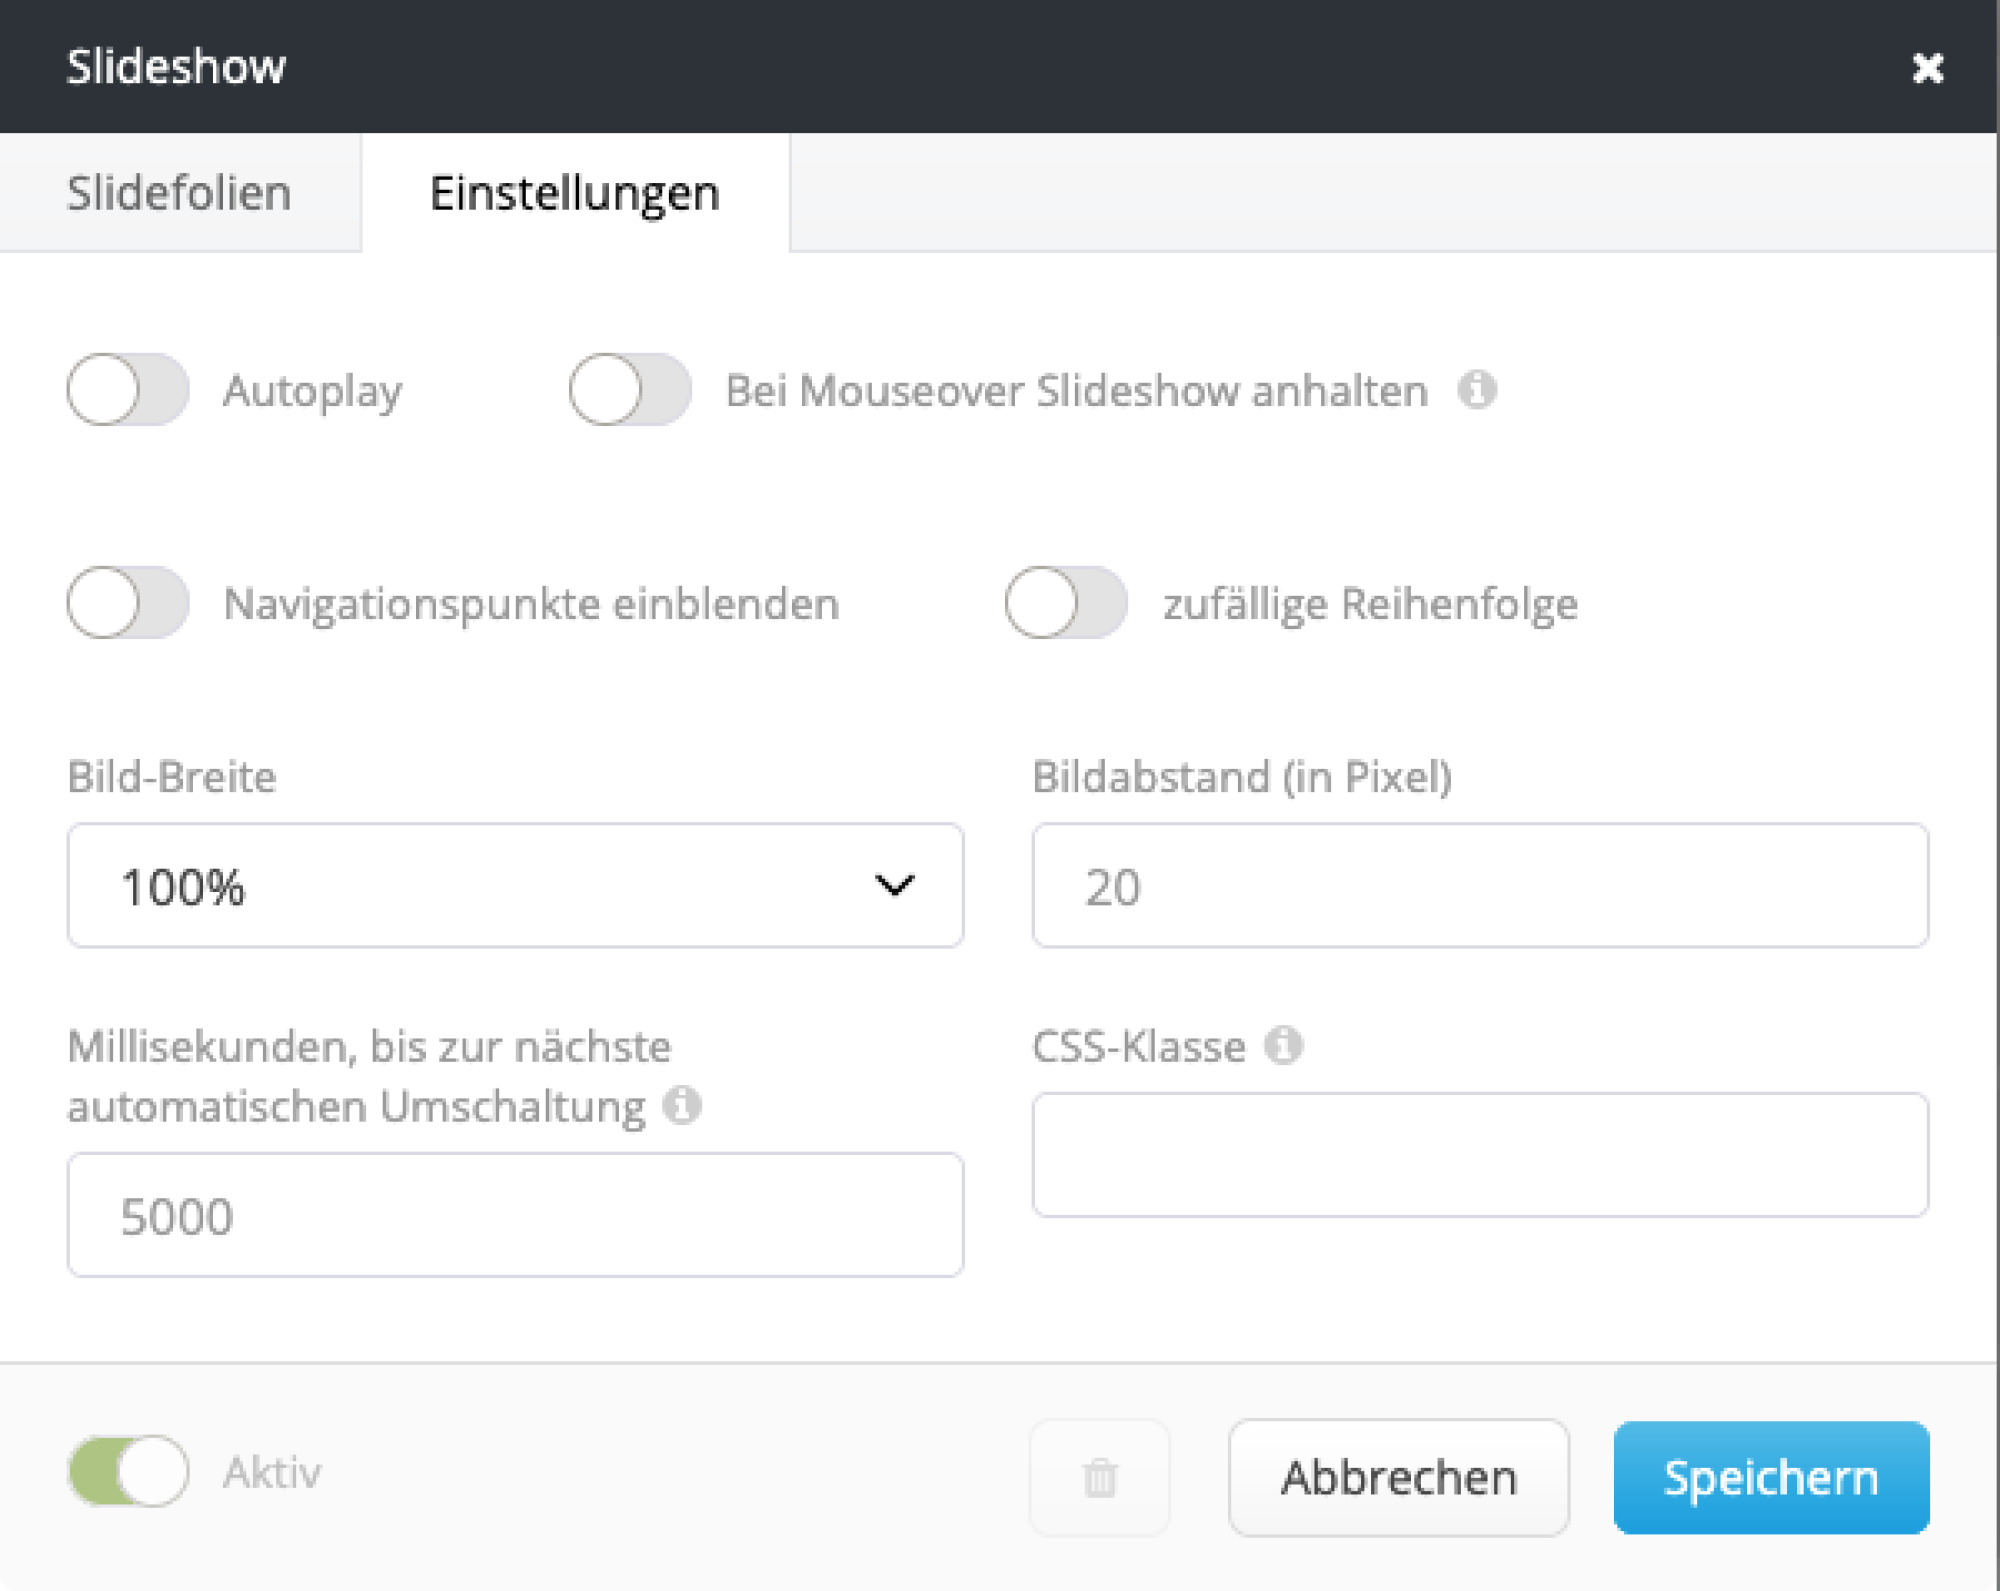Open the Bild-Breite dropdown
This screenshot has width=2000, height=1591.
(x=515, y=885)
